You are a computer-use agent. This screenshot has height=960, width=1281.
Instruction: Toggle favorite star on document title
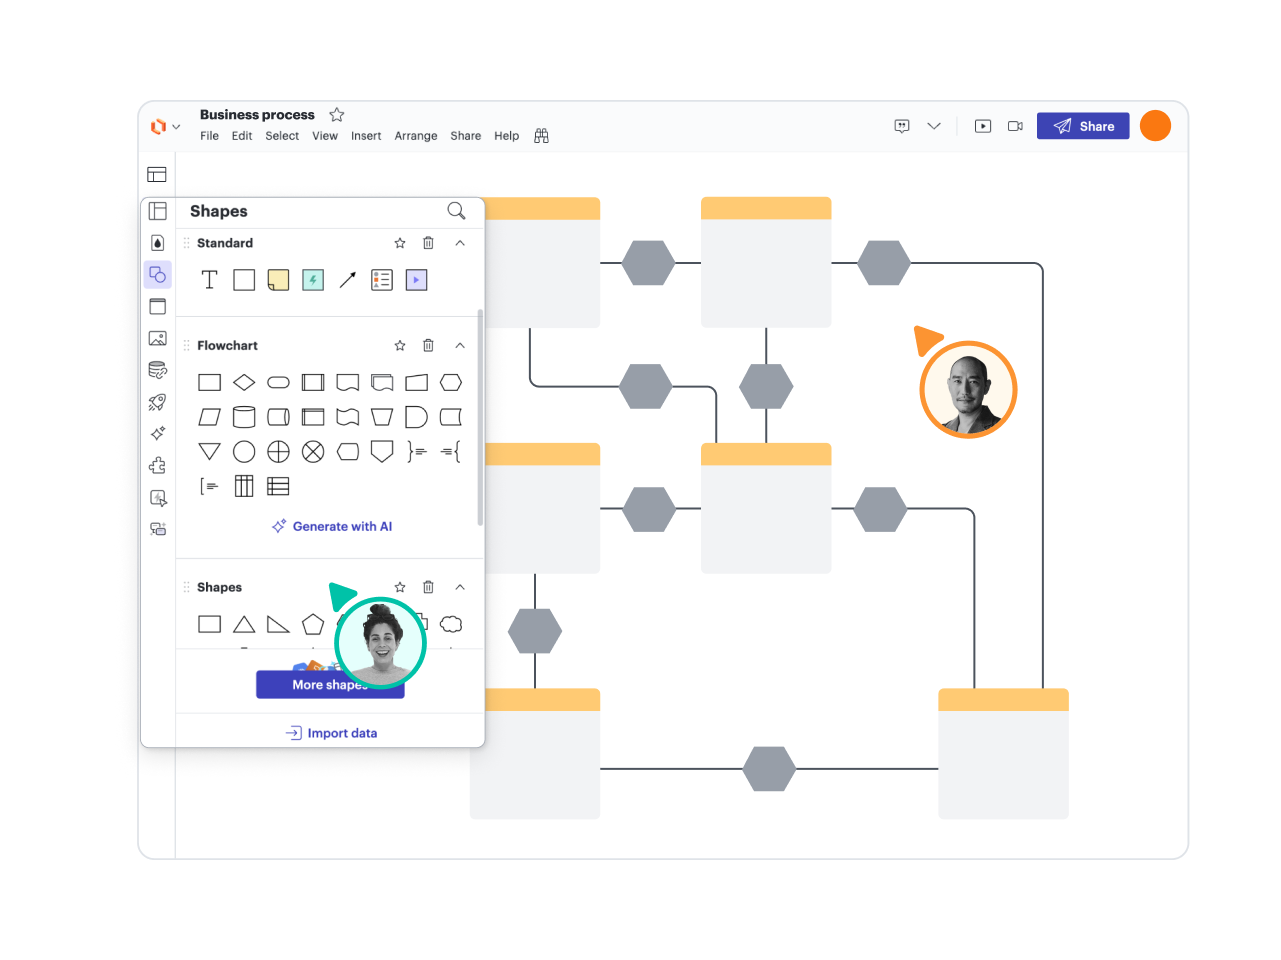(x=337, y=115)
